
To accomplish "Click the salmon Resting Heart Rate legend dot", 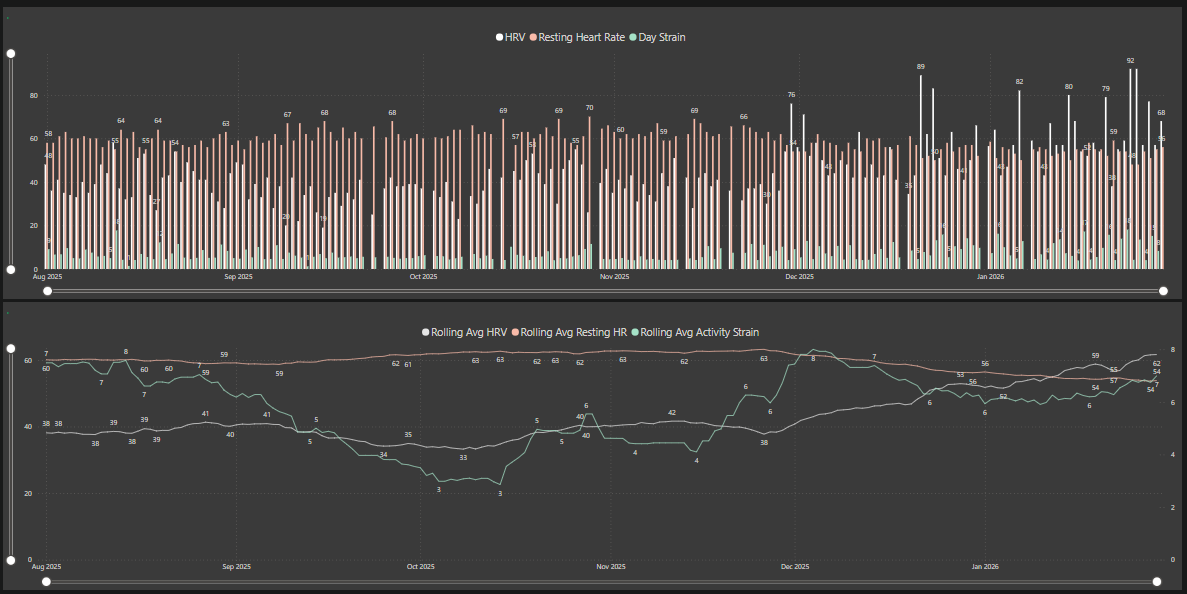I will tap(534, 37).
